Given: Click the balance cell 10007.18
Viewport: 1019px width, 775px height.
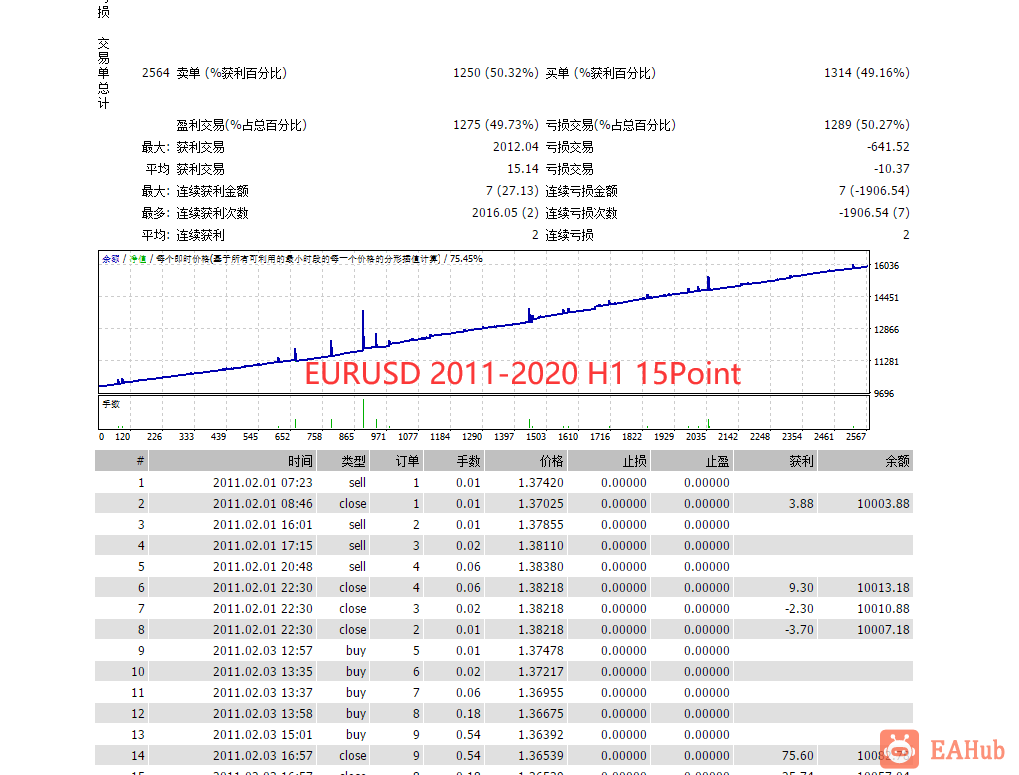Looking at the screenshot, I should click(x=883, y=629).
